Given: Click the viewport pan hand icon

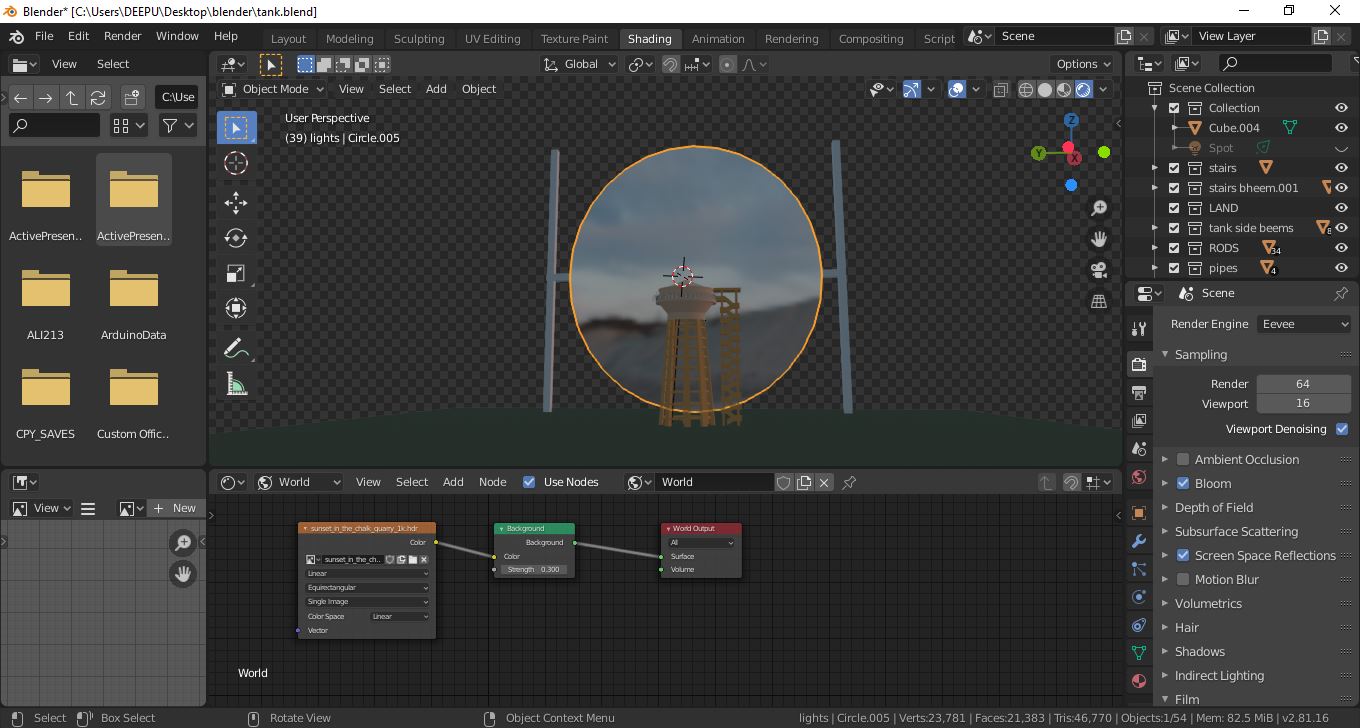Looking at the screenshot, I should click(1099, 239).
